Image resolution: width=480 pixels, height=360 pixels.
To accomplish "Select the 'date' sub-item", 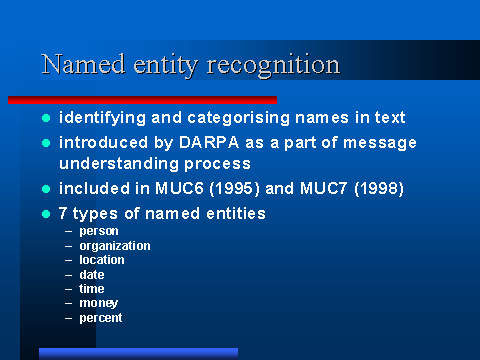I will pos(92,275).
